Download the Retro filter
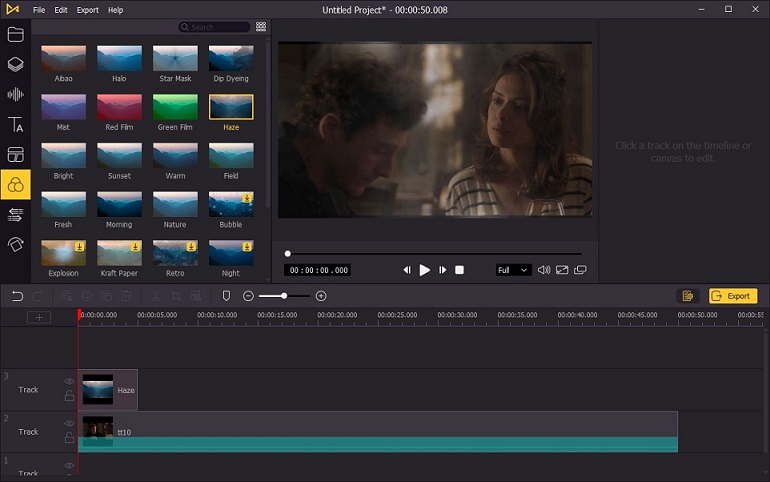The width and height of the screenshot is (770, 482). click(191, 246)
